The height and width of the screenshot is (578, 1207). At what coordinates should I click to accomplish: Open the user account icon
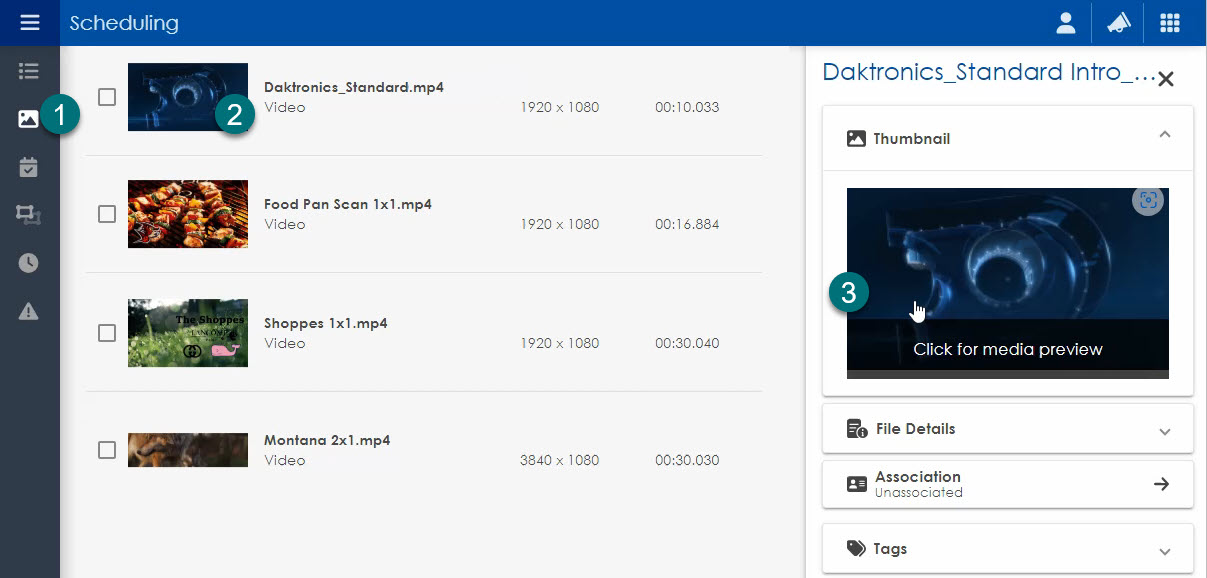click(1066, 22)
